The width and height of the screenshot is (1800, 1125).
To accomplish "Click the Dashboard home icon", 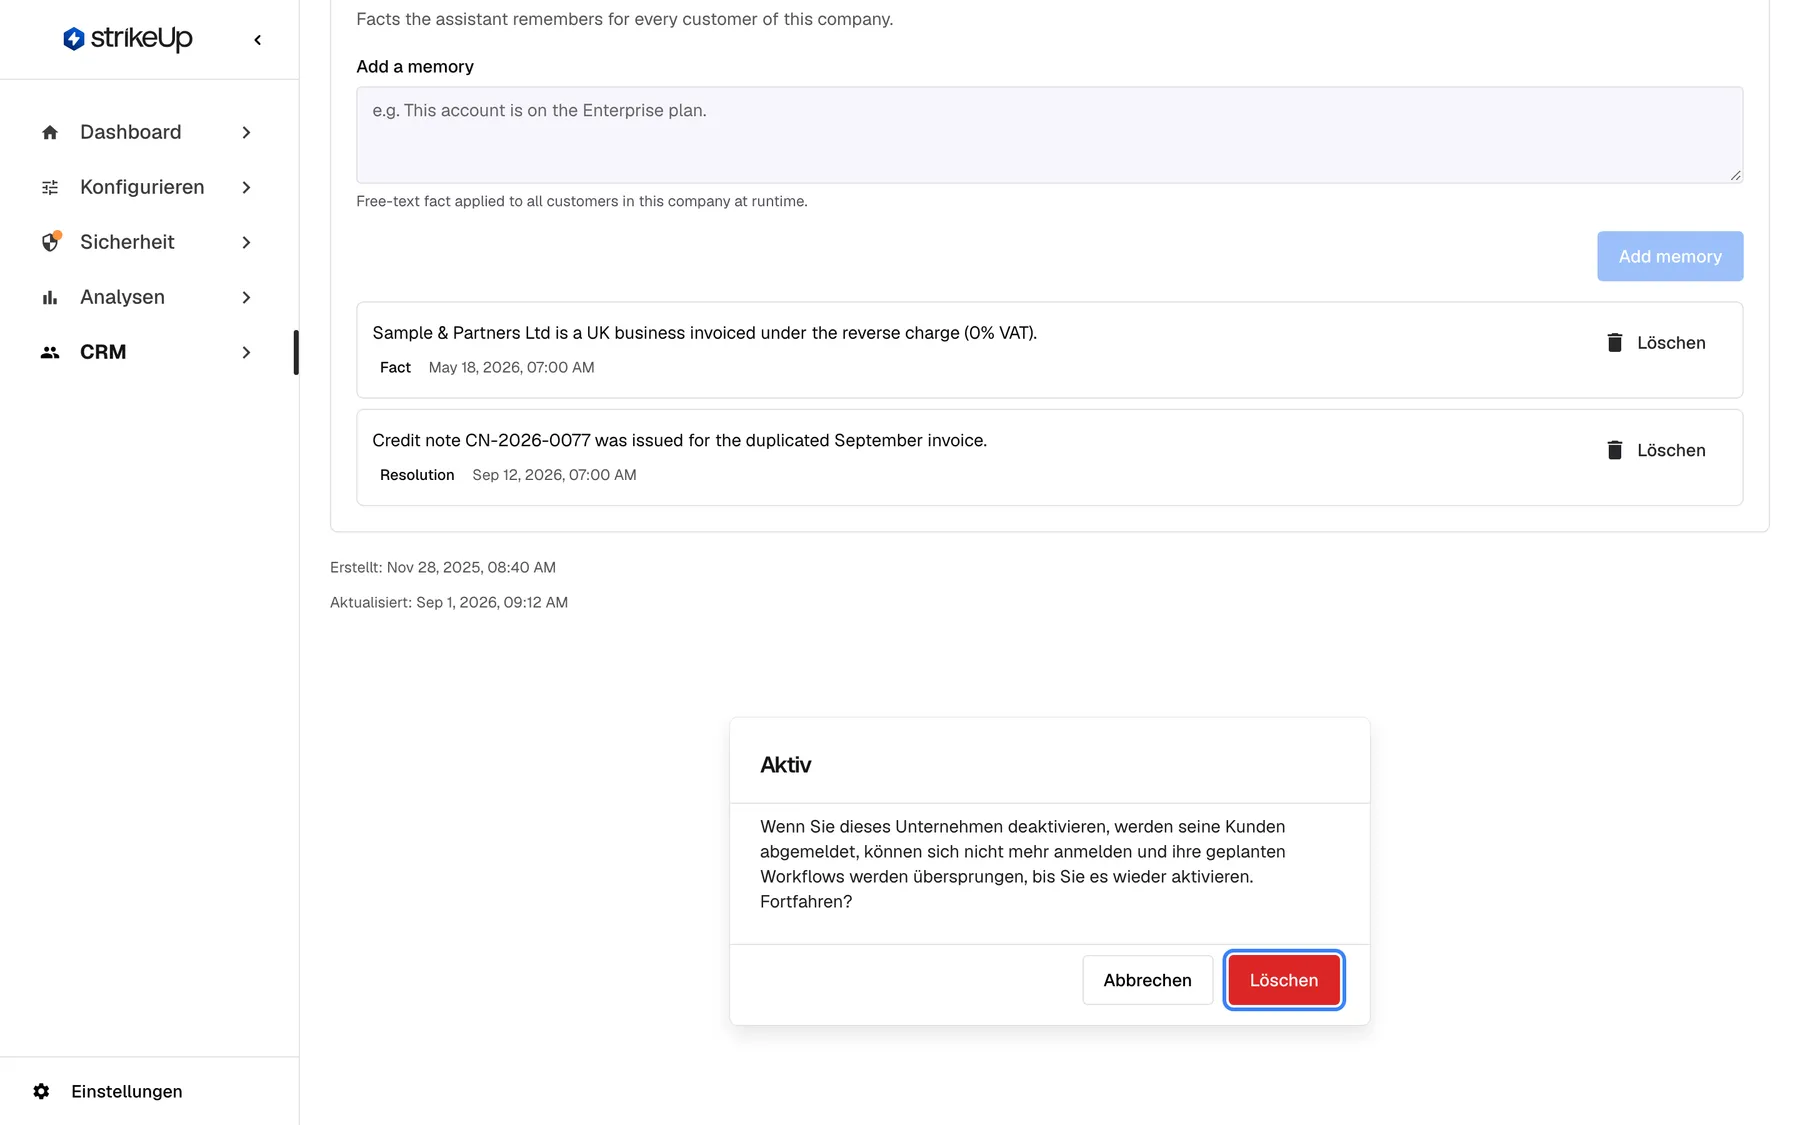I will [50, 132].
